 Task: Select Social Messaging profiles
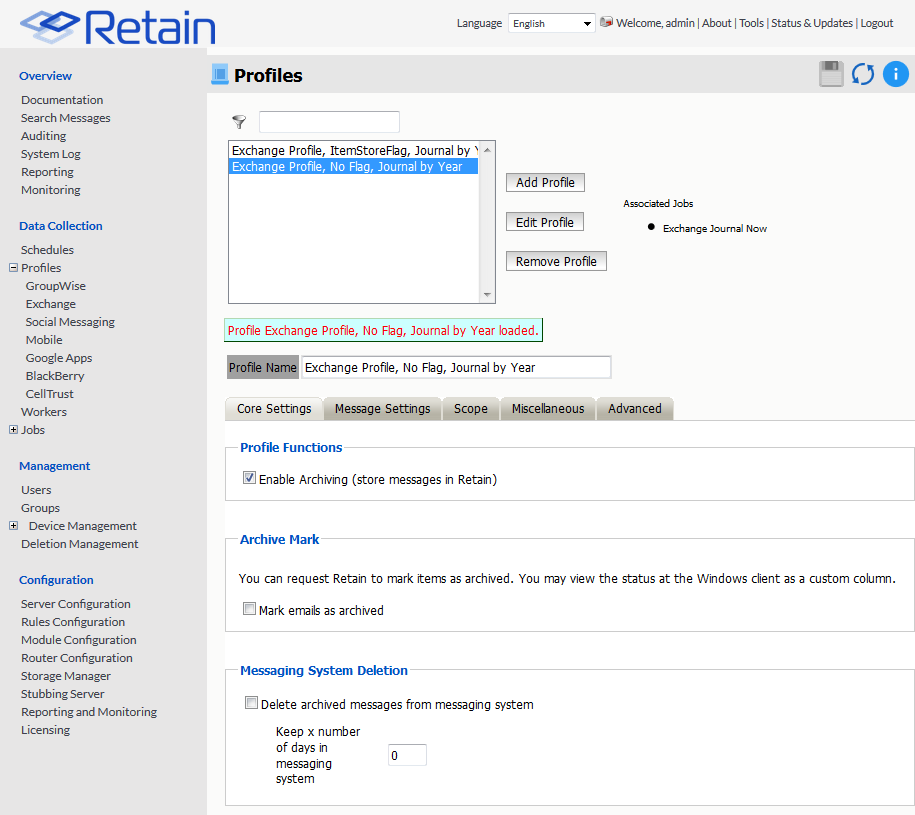coord(70,322)
